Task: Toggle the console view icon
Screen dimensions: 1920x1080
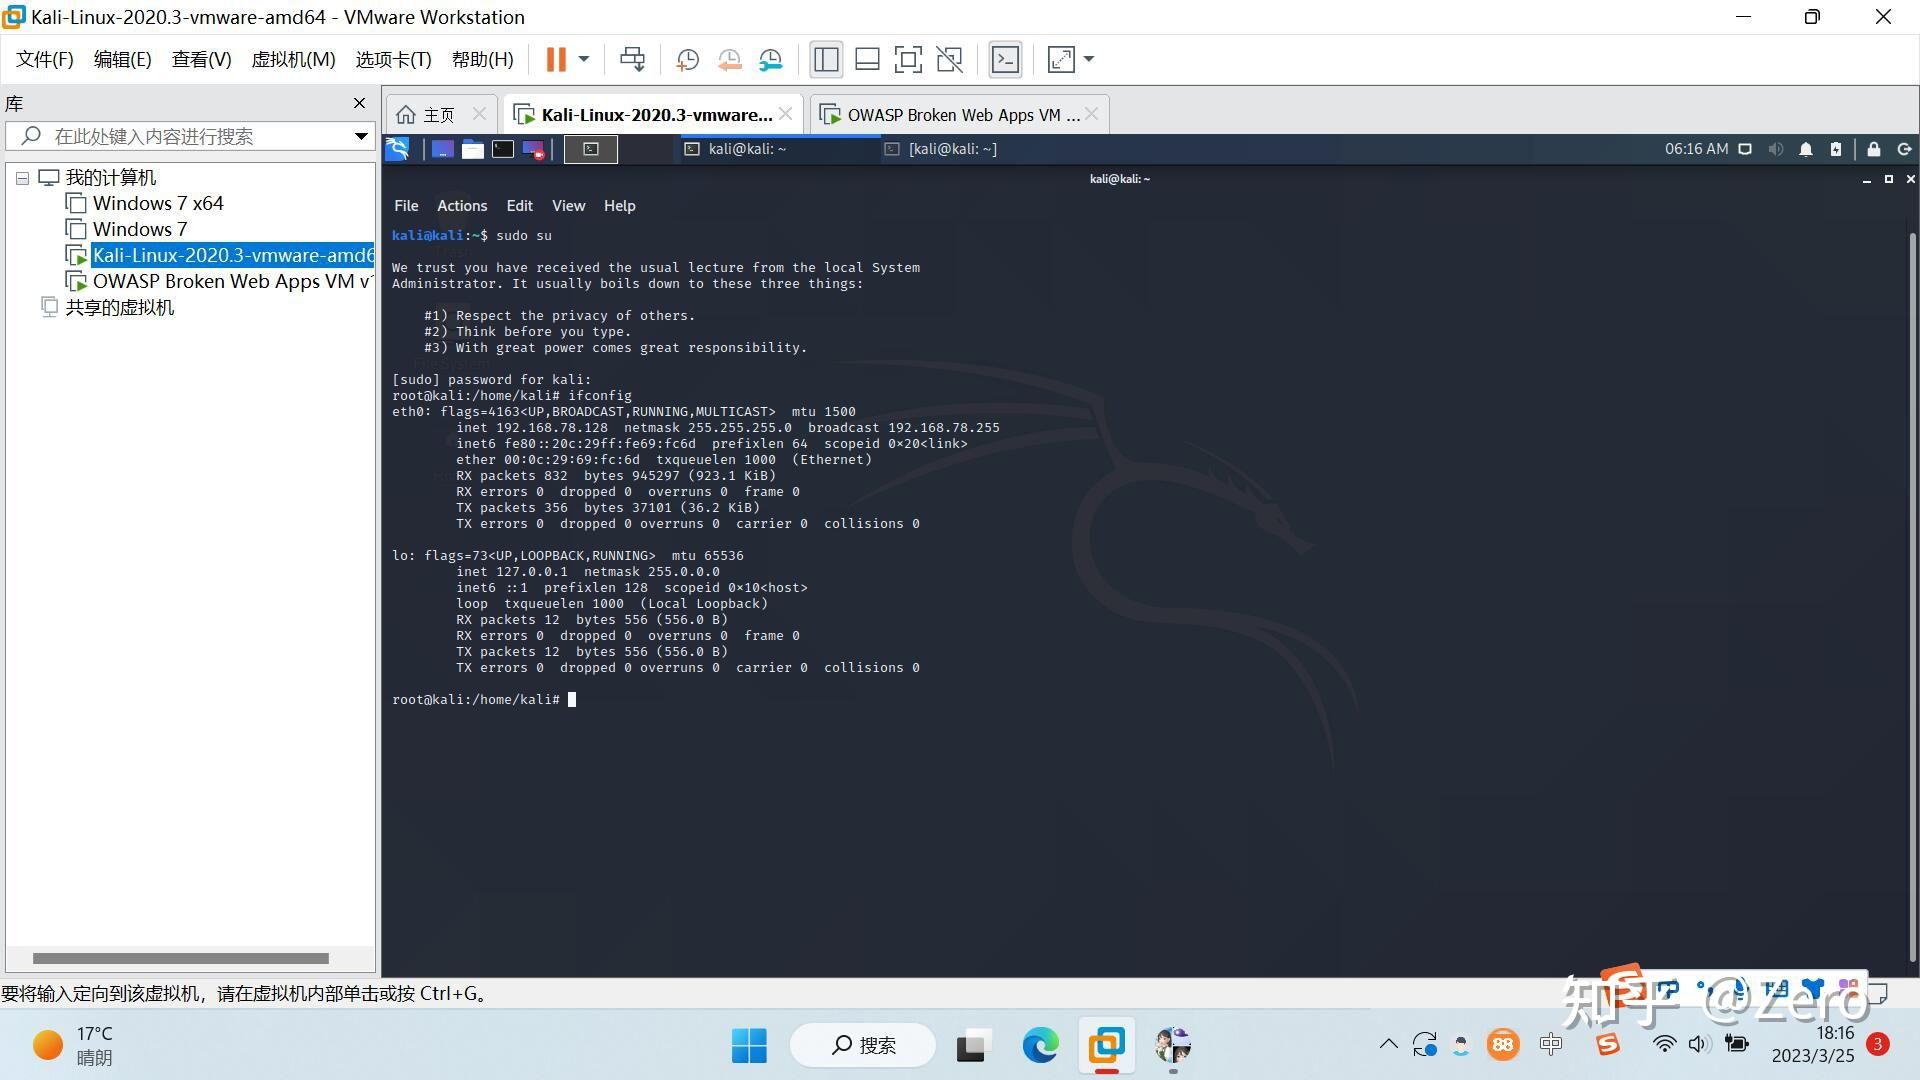Action: 1005,60
